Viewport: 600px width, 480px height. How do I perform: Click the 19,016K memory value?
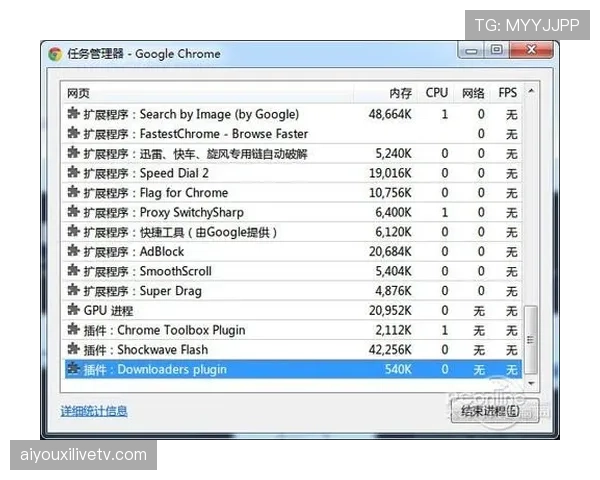tap(390, 173)
